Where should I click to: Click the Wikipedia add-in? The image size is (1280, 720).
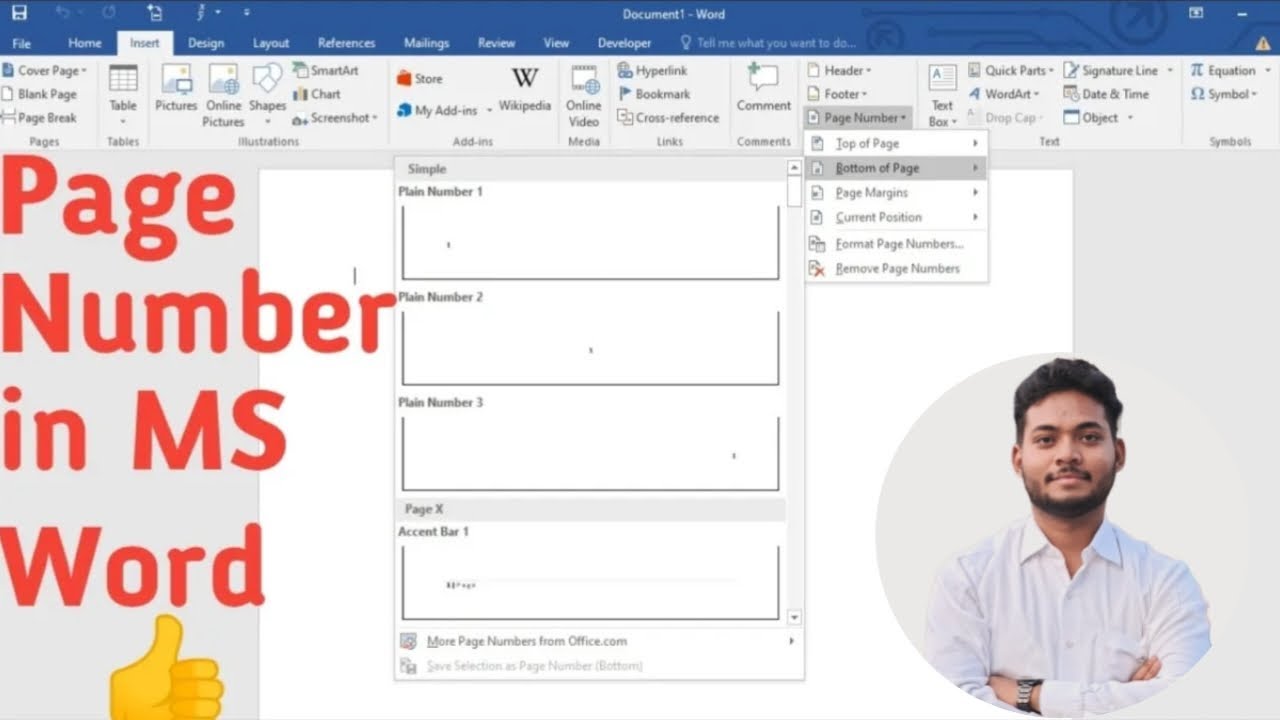pyautogui.click(x=525, y=90)
